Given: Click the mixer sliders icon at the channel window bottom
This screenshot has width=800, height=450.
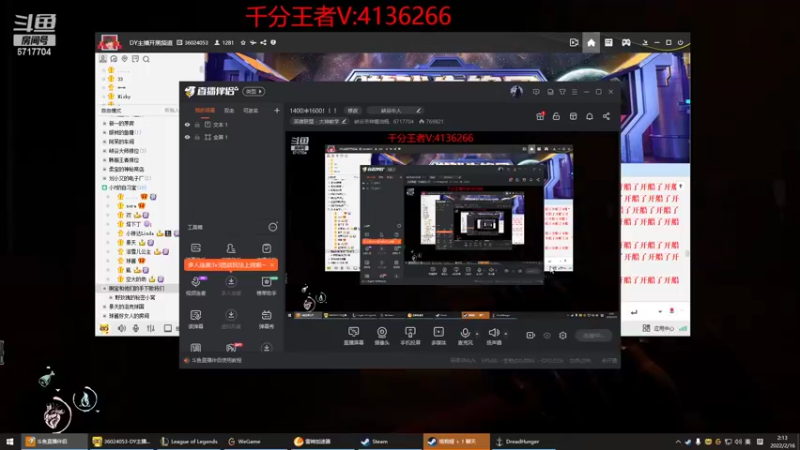Looking at the screenshot, I should [x=151, y=329].
